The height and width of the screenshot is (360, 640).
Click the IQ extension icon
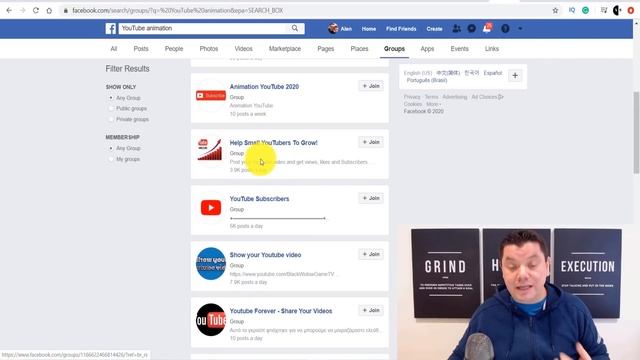tap(572, 10)
